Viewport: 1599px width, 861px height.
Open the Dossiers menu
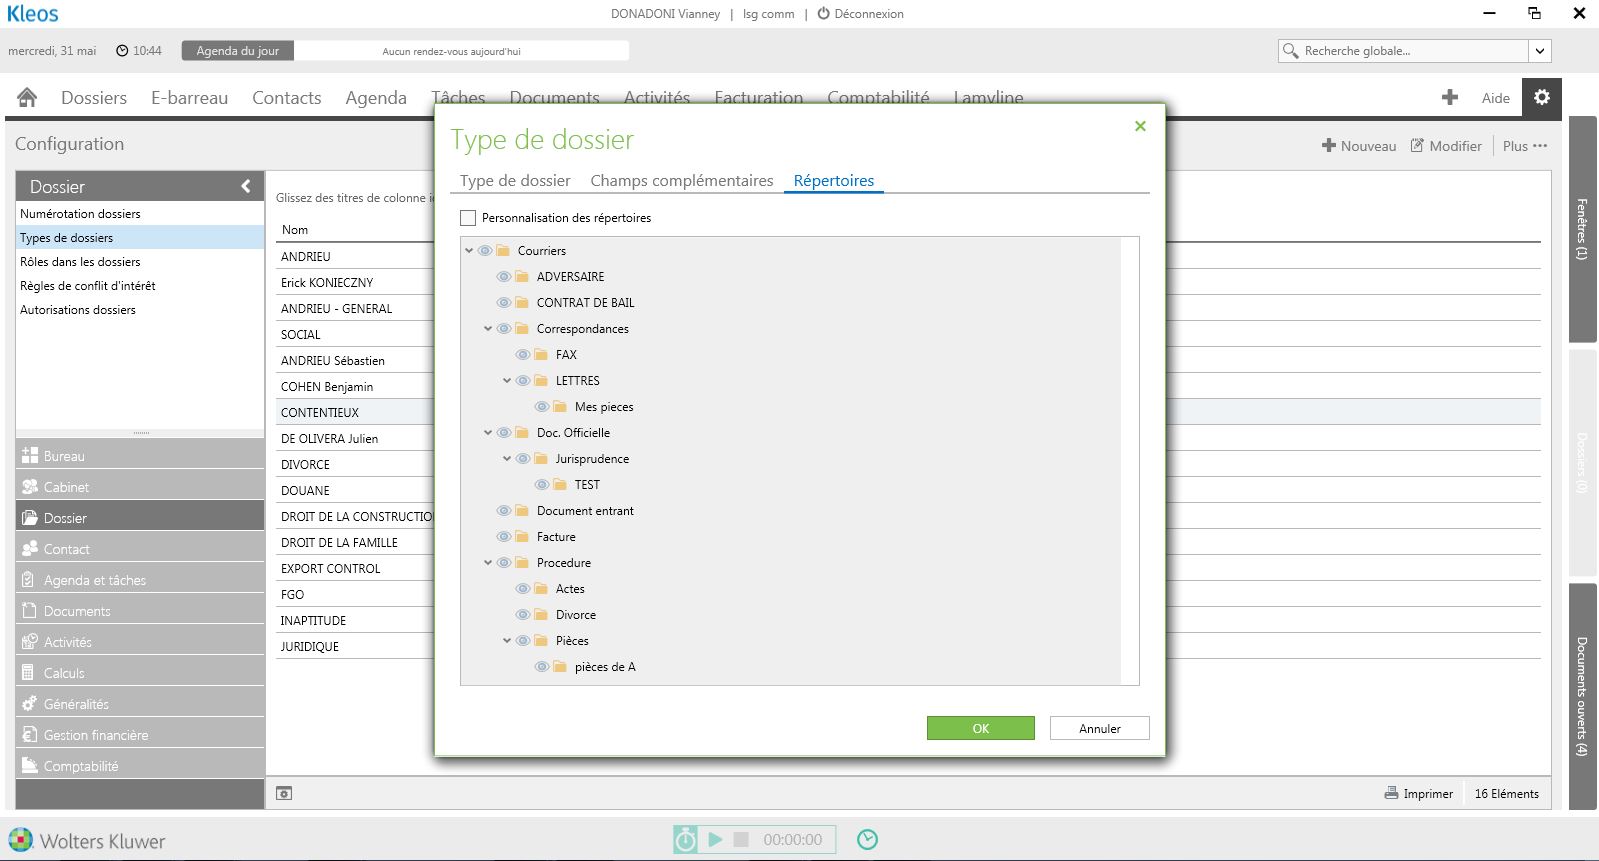click(94, 98)
